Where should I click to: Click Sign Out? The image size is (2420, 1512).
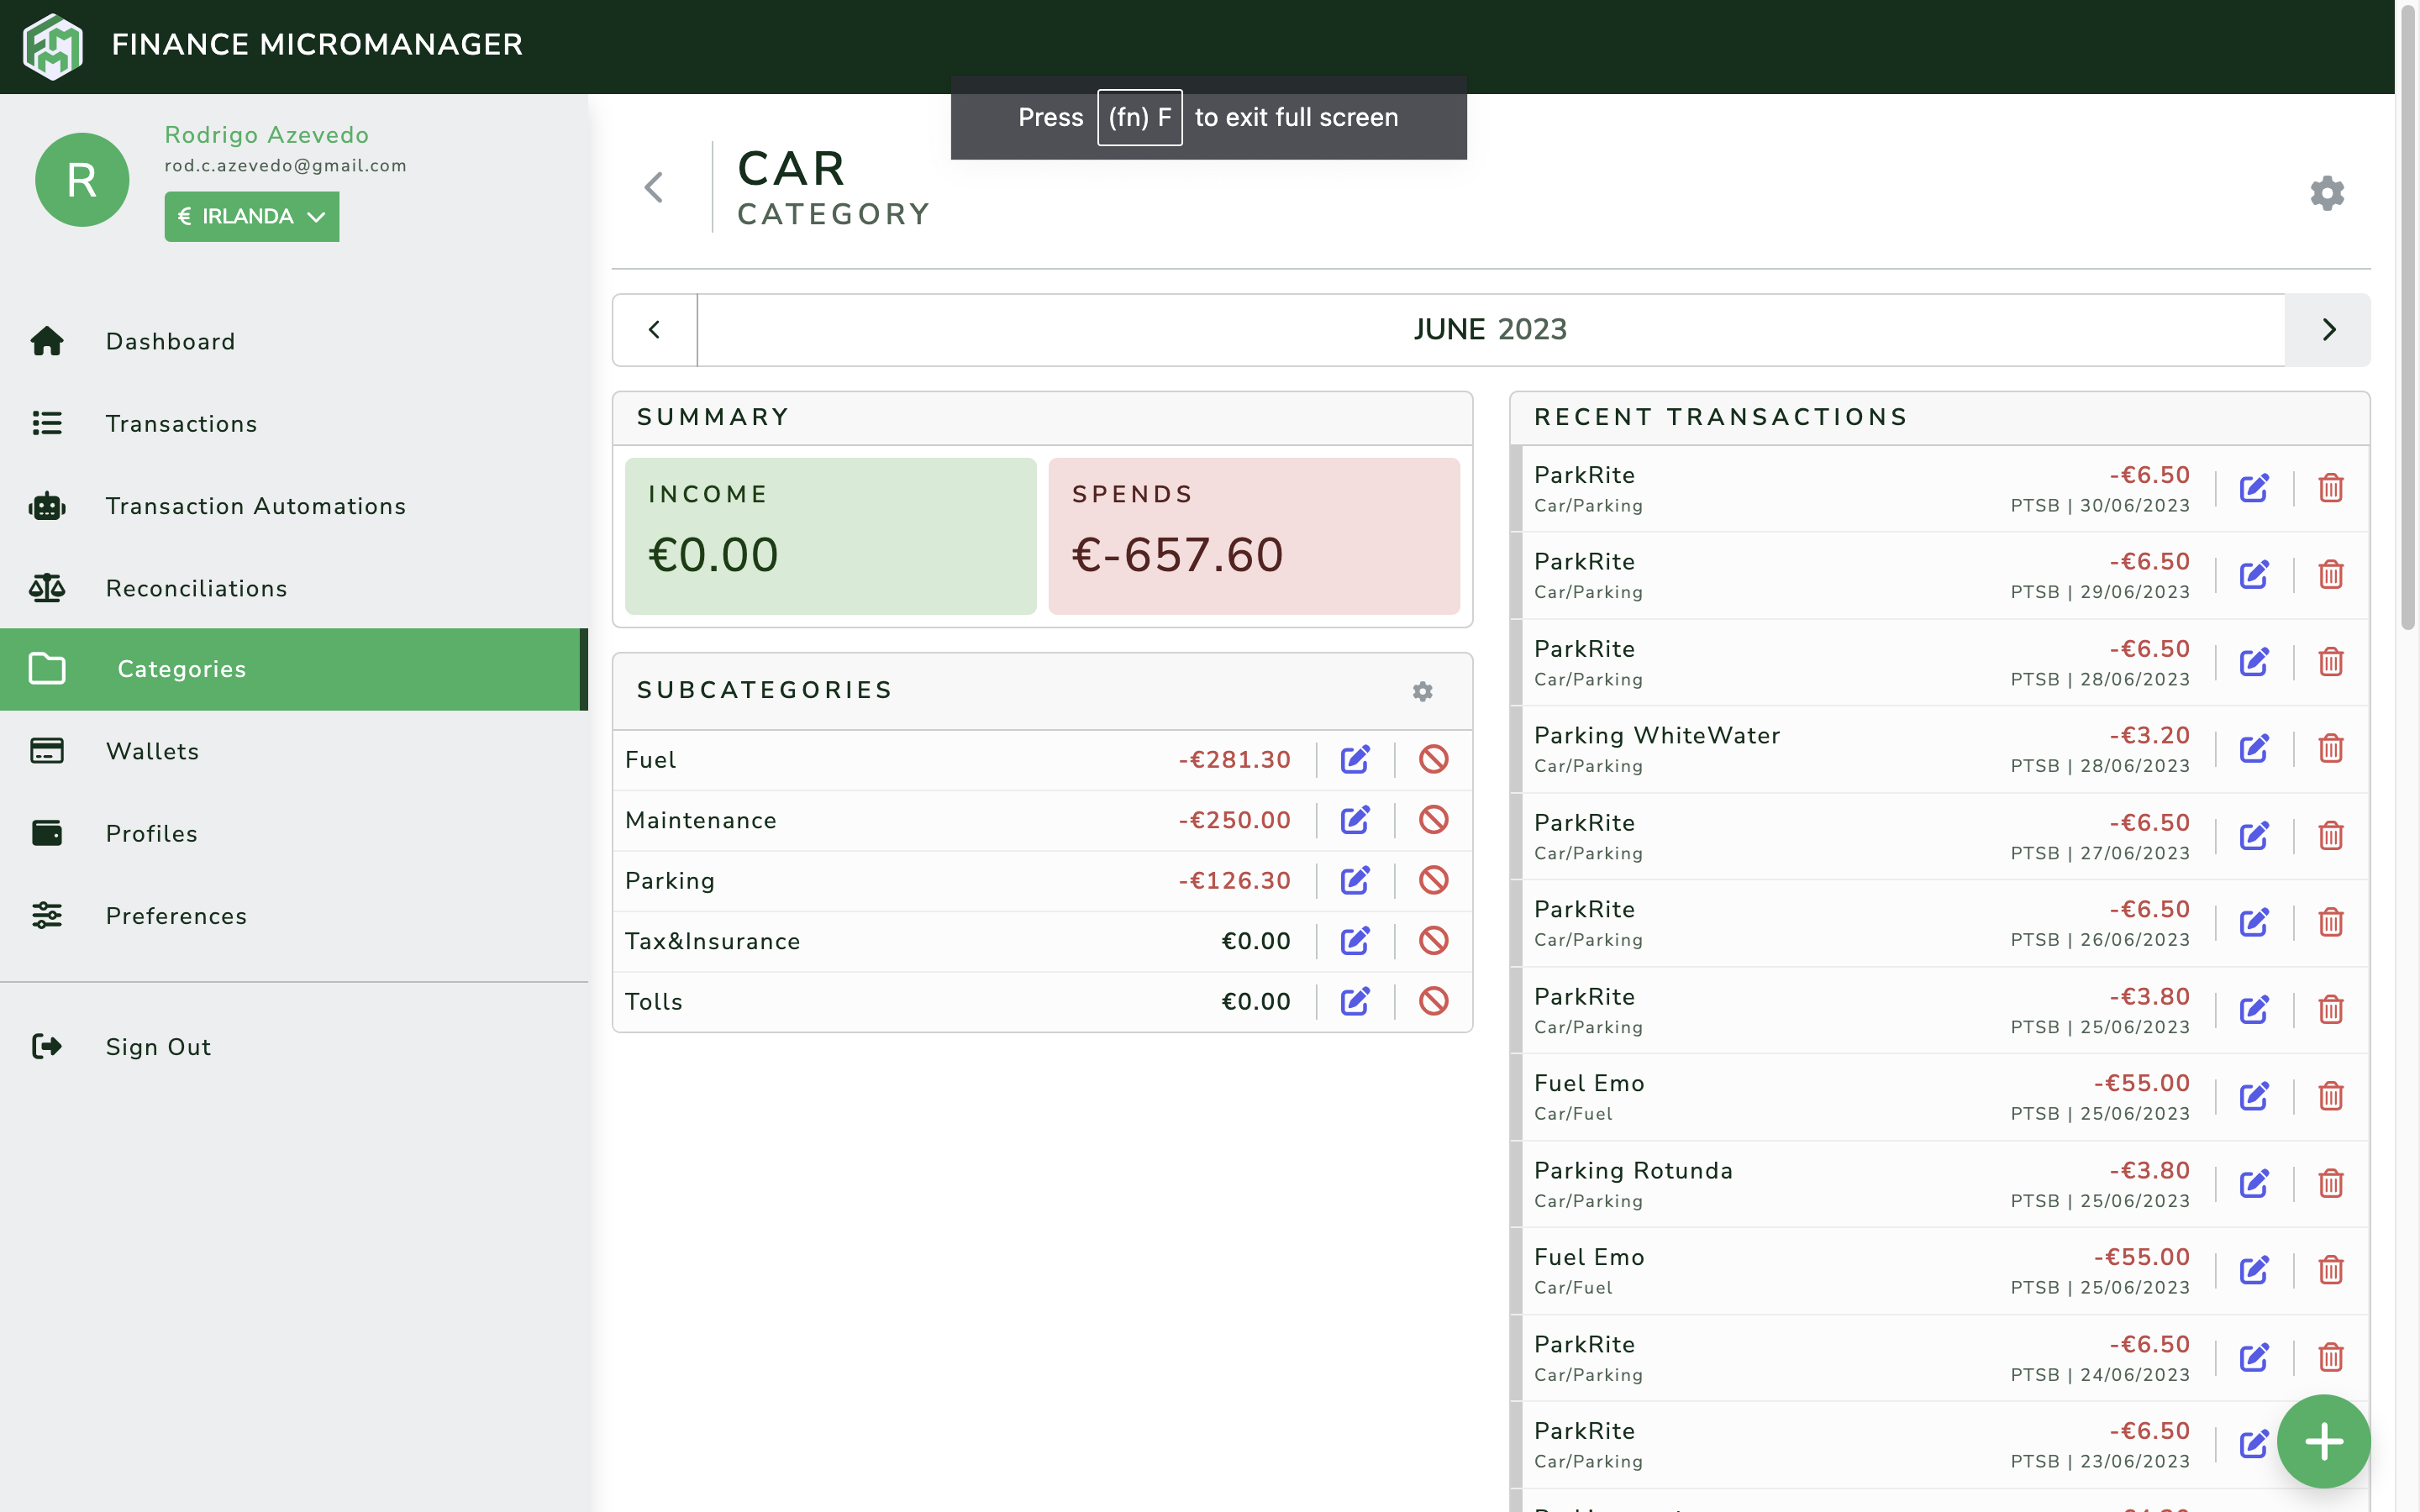[158, 1047]
